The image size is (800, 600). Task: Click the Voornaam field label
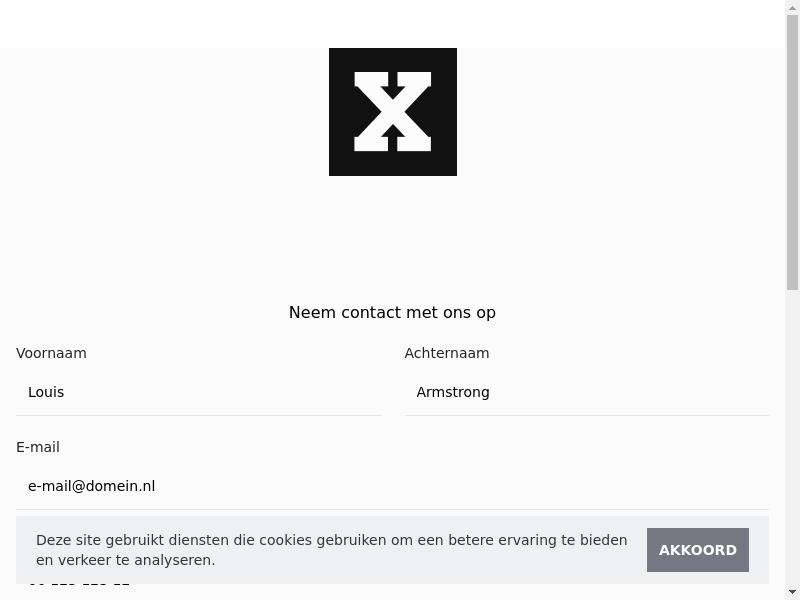[x=51, y=353]
